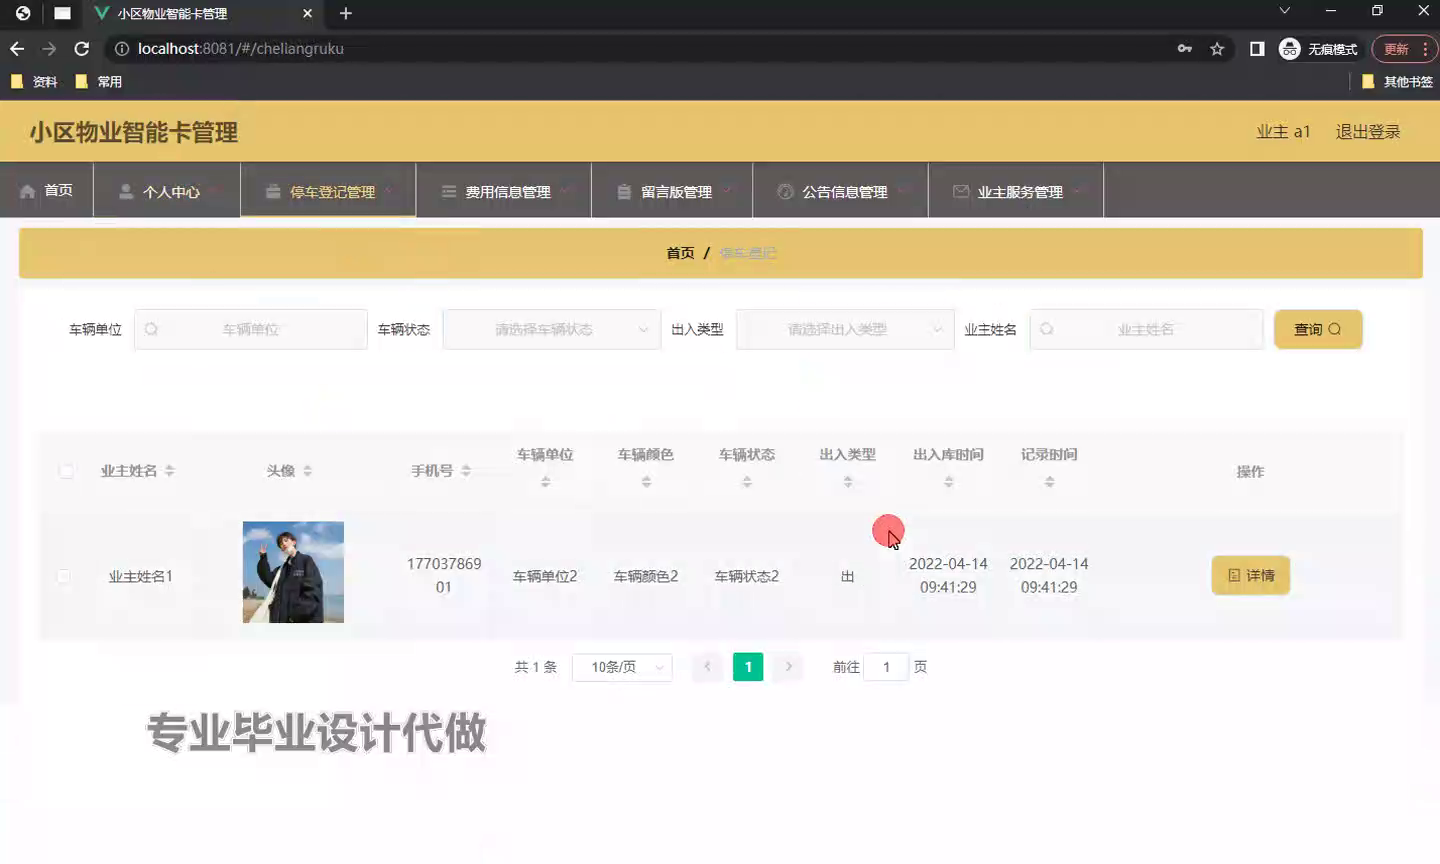Sort by the 手机号 column arrows
The image size is (1440, 864).
point(466,471)
